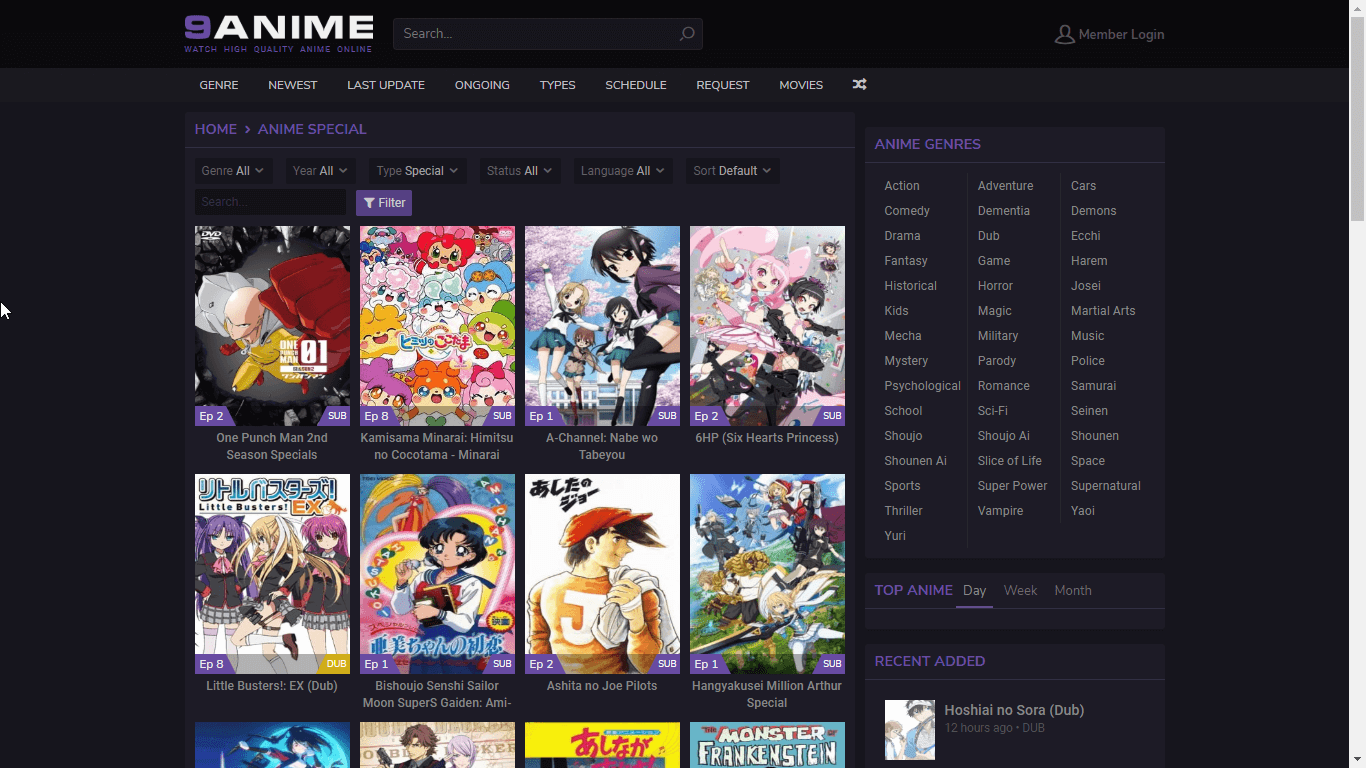Click the 9ANIME site logo
Image resolution: width=1366 pixels, height=768 pixels.
click(x=279, y=34)
